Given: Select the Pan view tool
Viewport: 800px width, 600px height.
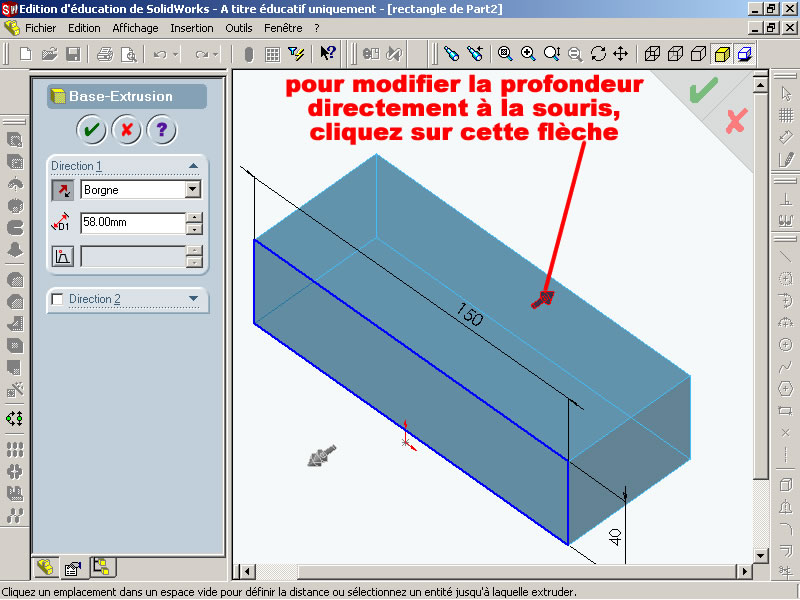Looking at the screenshot, I should (x=620, y=54).
